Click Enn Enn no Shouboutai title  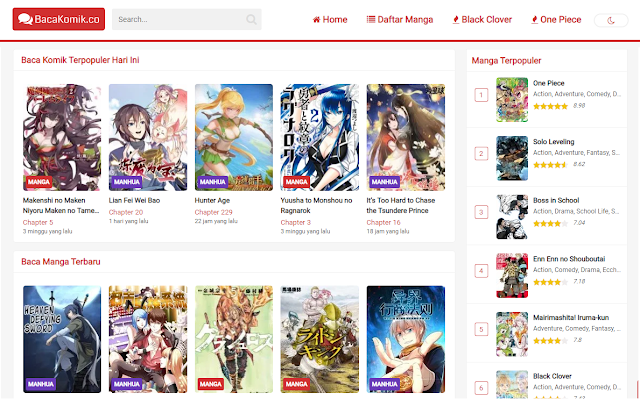[569, 259]
